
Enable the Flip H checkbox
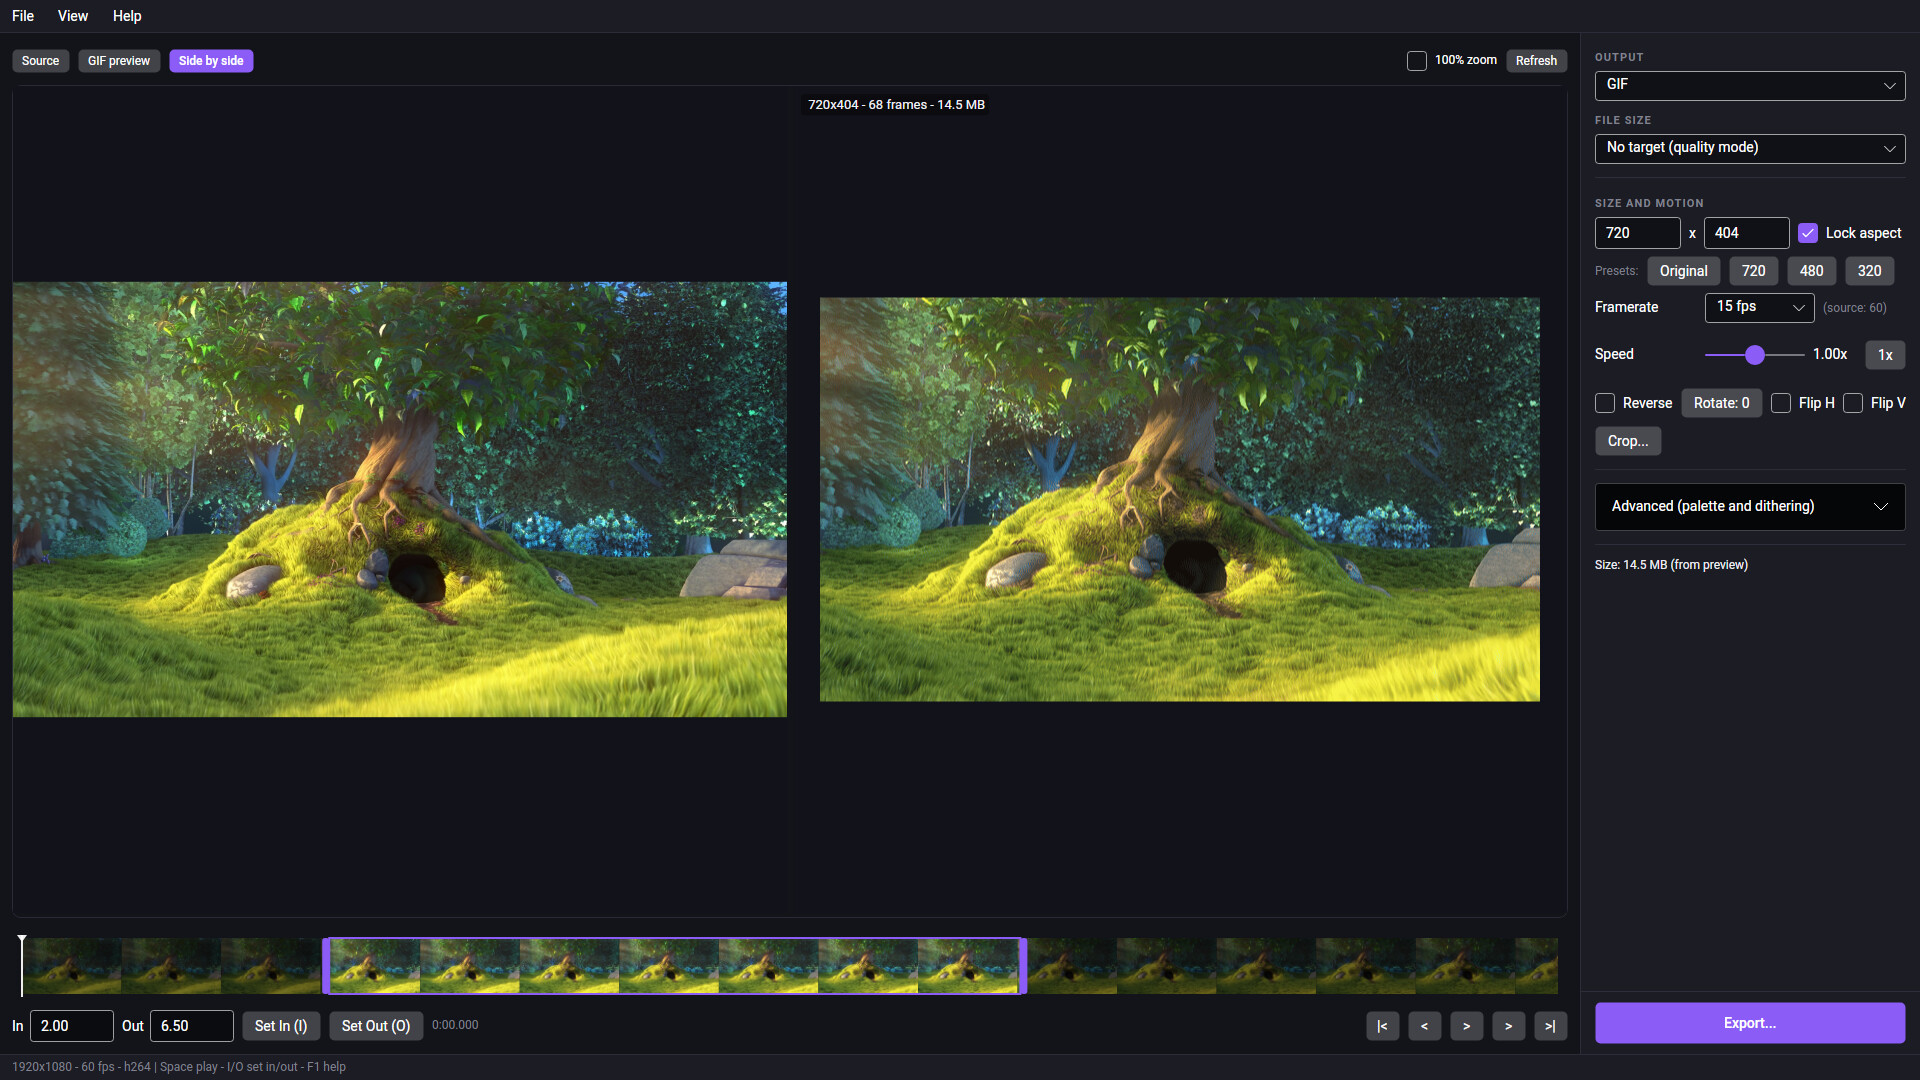[x=1781, y=403]
